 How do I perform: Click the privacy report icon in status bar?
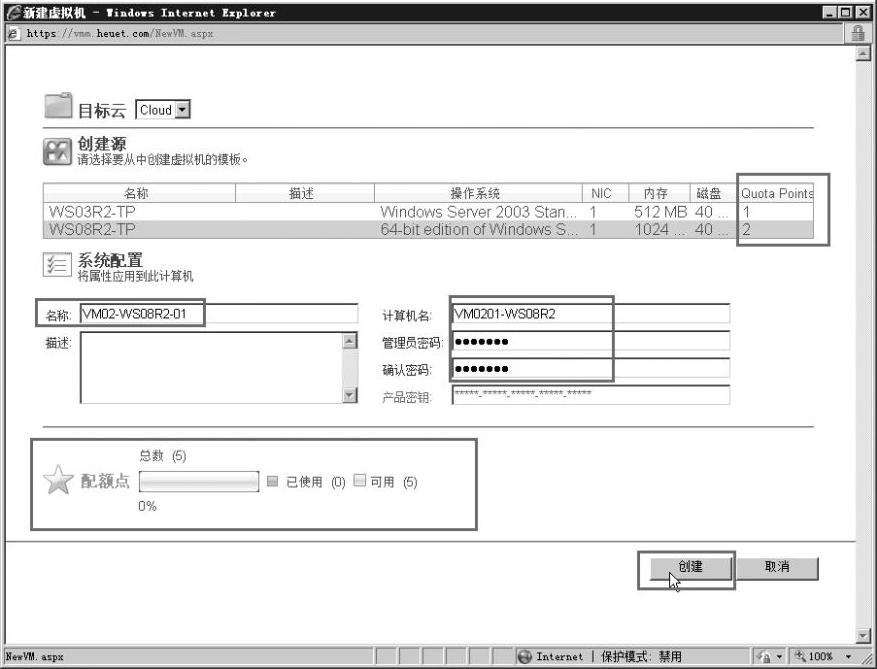(x=765, y=656)
